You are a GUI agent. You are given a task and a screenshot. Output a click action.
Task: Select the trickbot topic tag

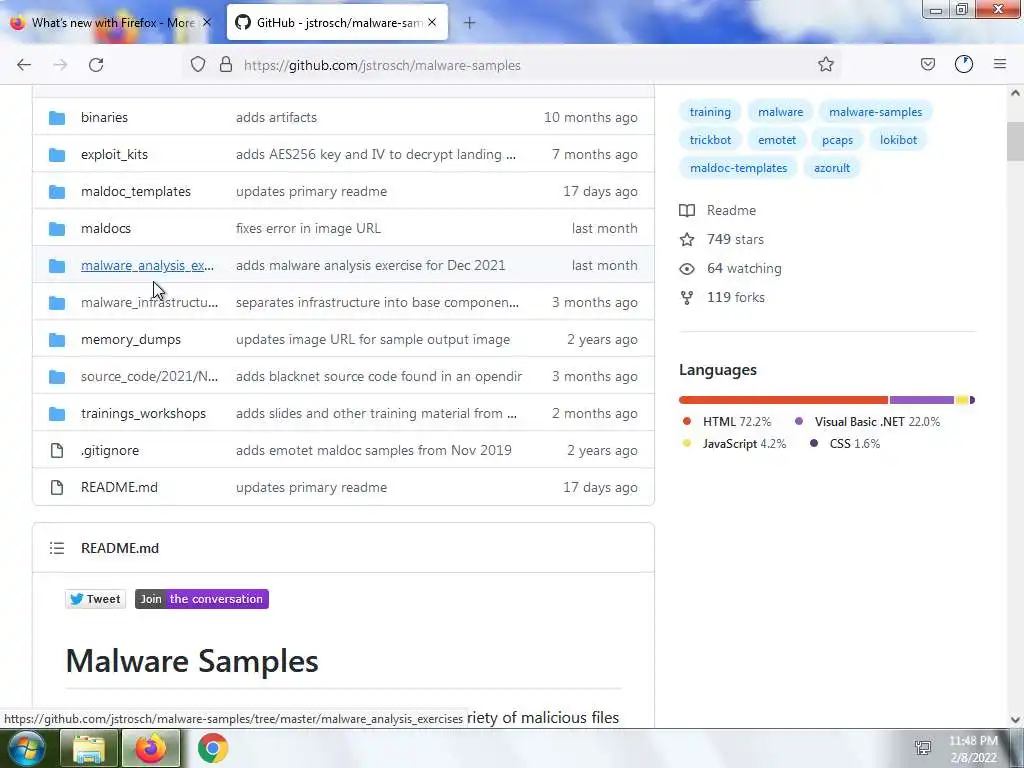(710, 140)
